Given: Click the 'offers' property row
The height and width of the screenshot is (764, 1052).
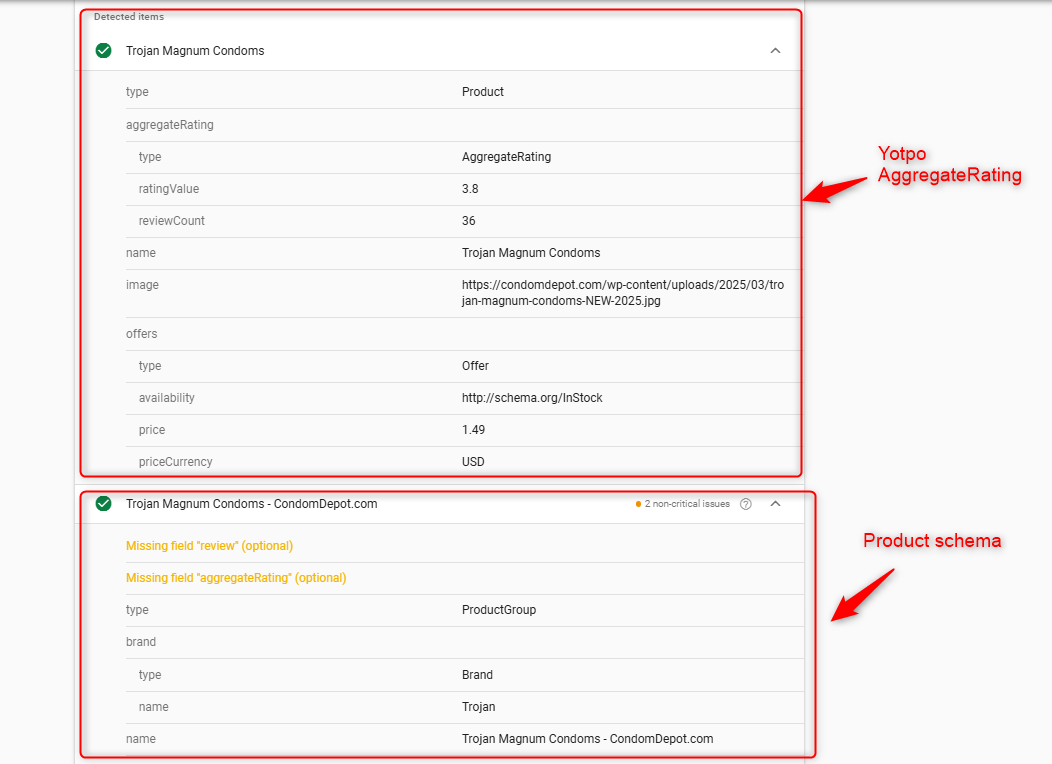Looking at the screenshot, I should (463, 334).
